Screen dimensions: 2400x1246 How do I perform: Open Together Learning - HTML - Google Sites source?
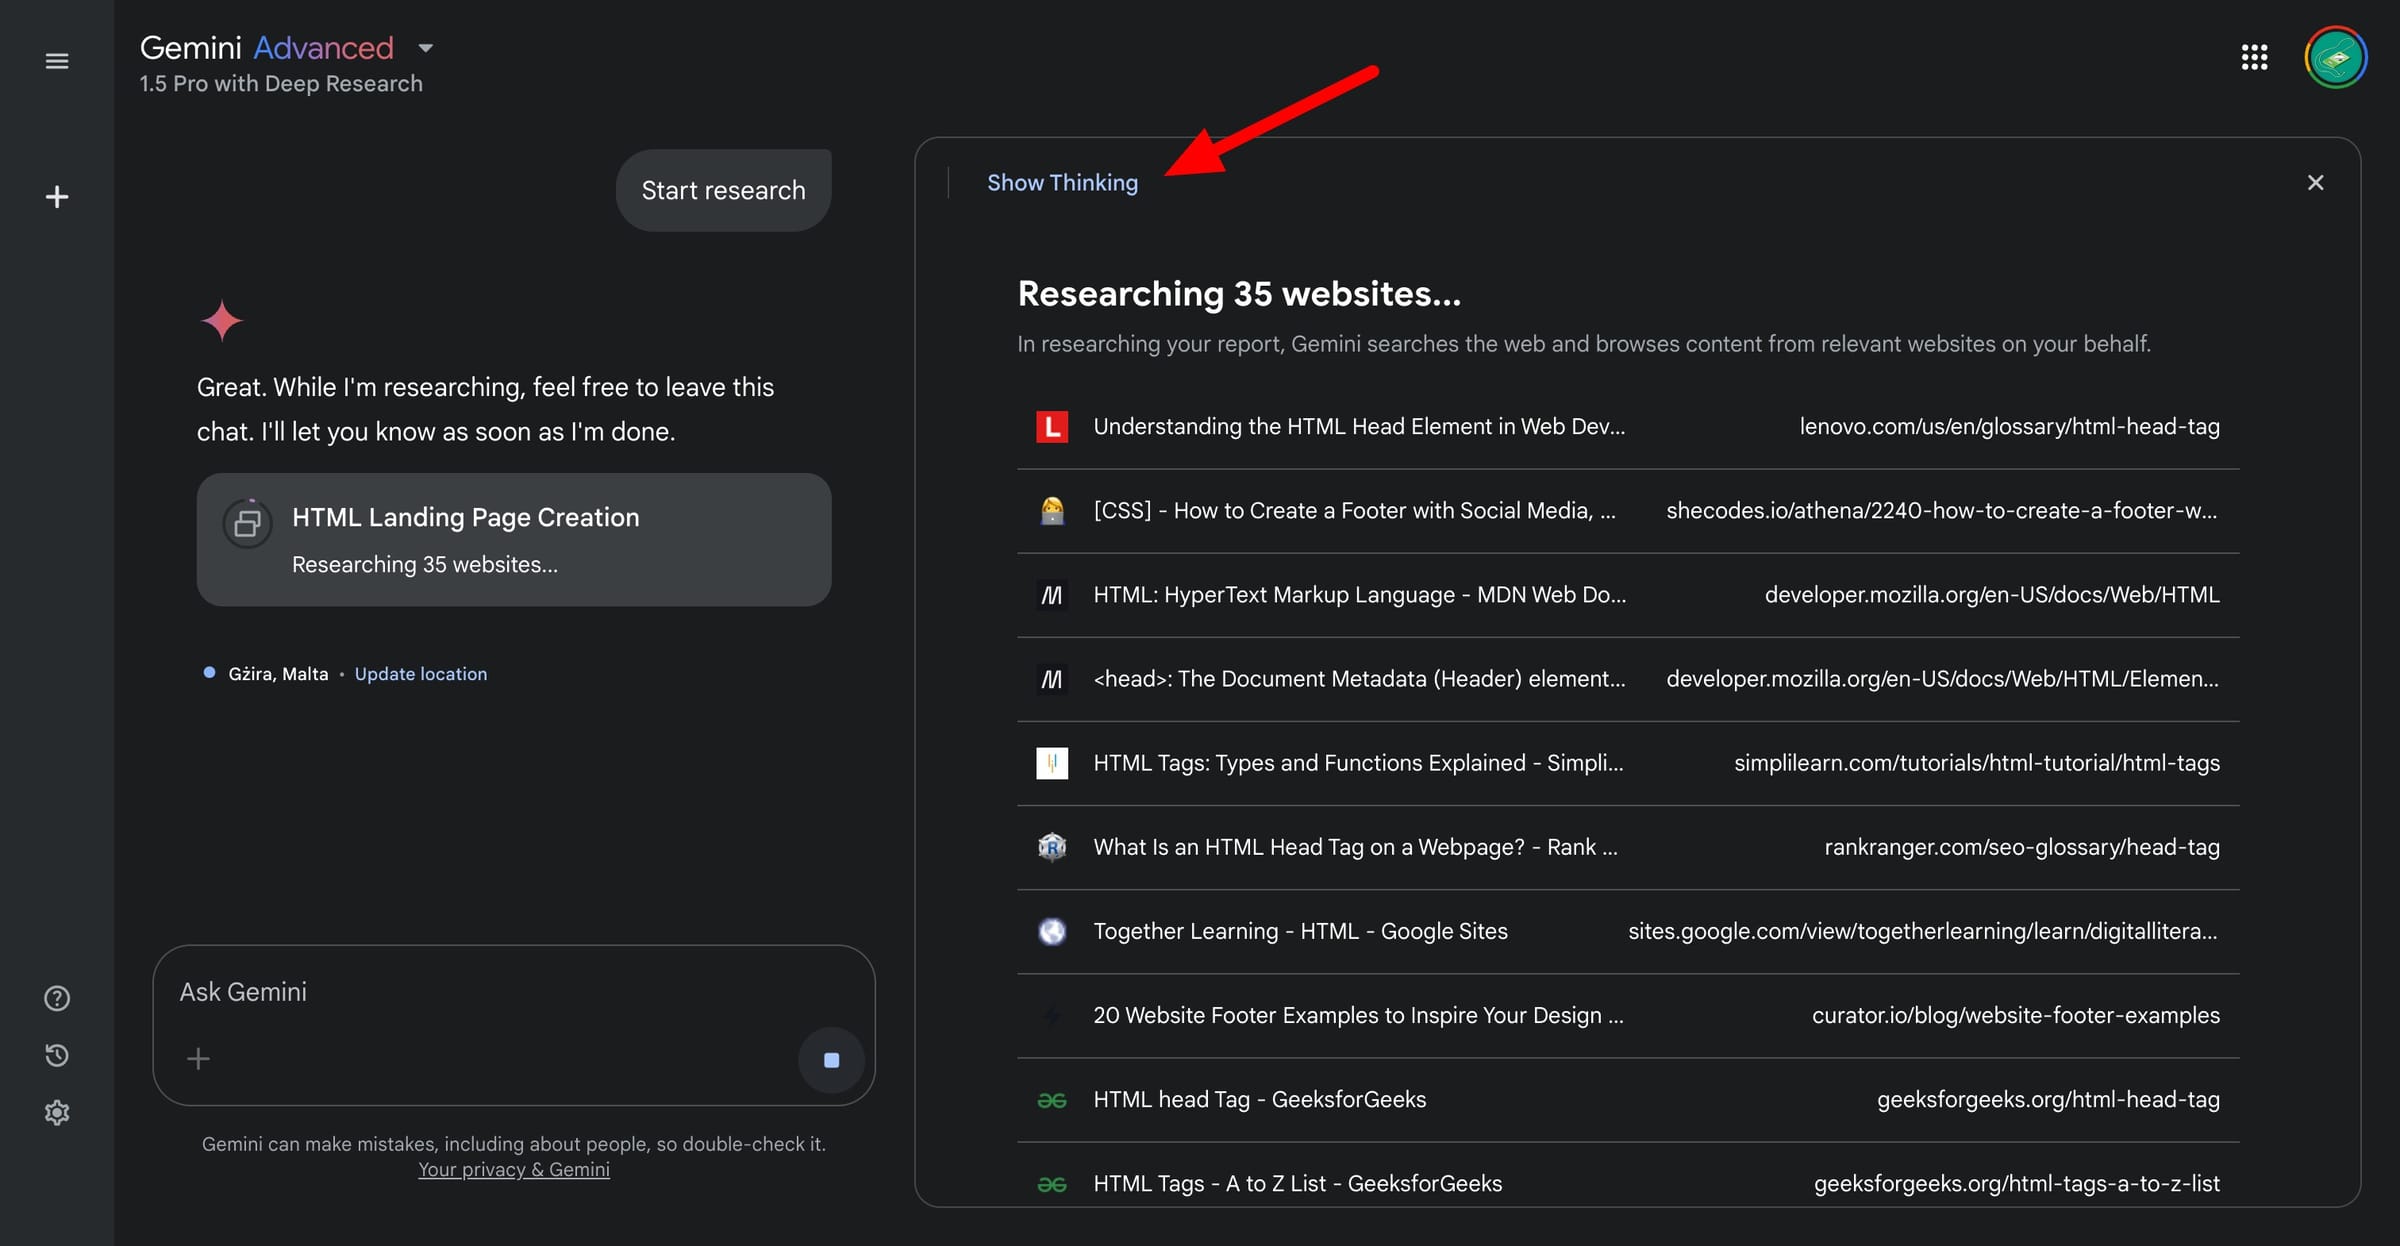(1300, 931)
